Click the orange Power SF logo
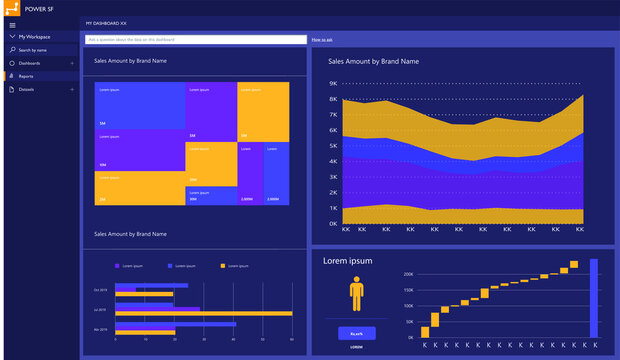The height and width of the screenshot is (360, 620). click(x=12, y=8)
